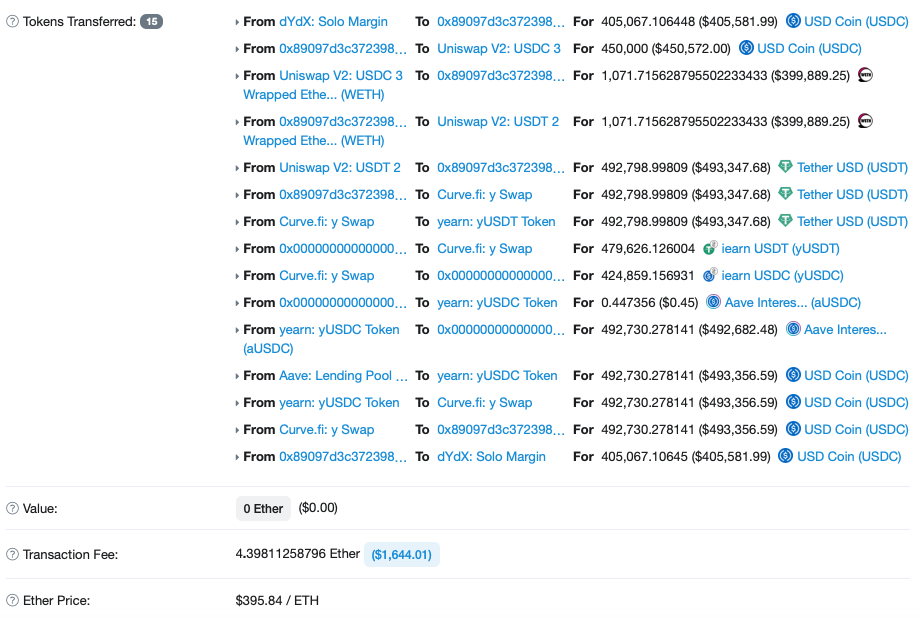
Task: Click the Aave aUSDC icon beside 0.447356
Action: point(713,302)
